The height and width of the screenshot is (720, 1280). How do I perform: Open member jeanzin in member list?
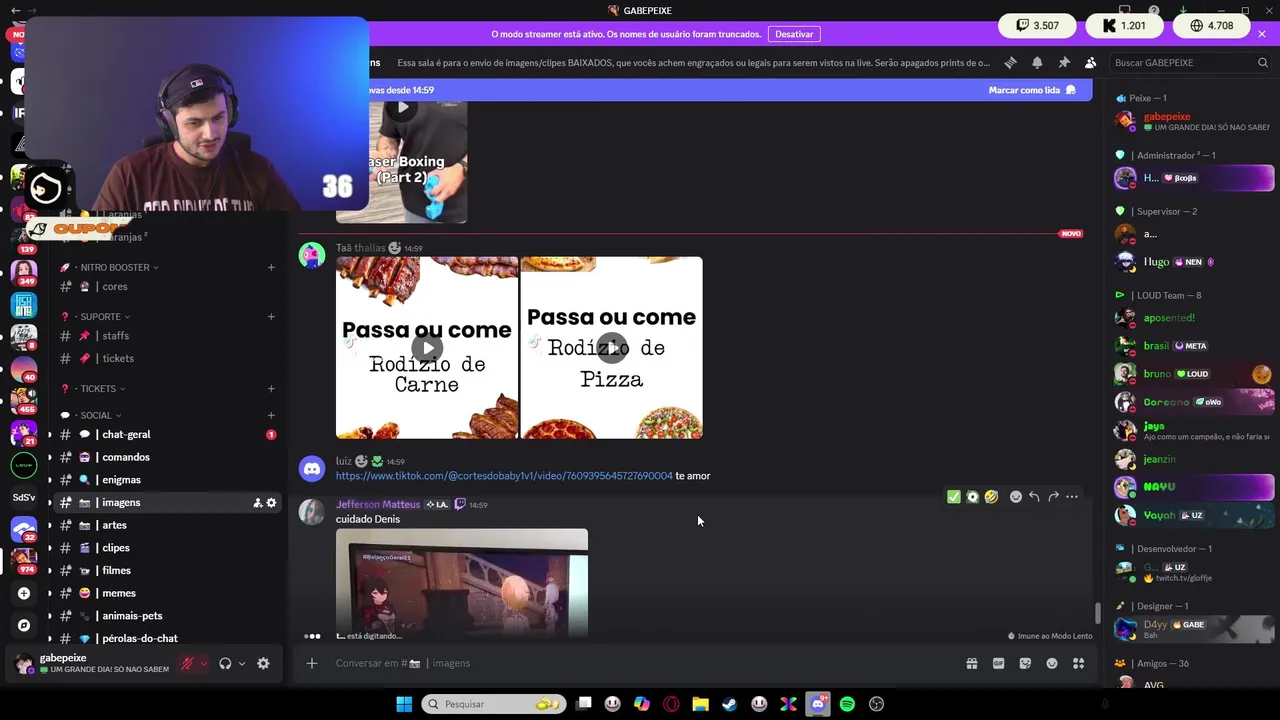1194,459
